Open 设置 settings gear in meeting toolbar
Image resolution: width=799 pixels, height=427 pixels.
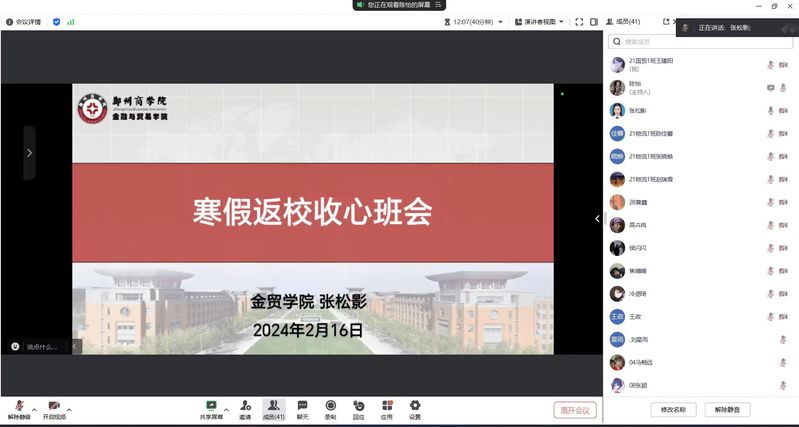tap(414, 408)
